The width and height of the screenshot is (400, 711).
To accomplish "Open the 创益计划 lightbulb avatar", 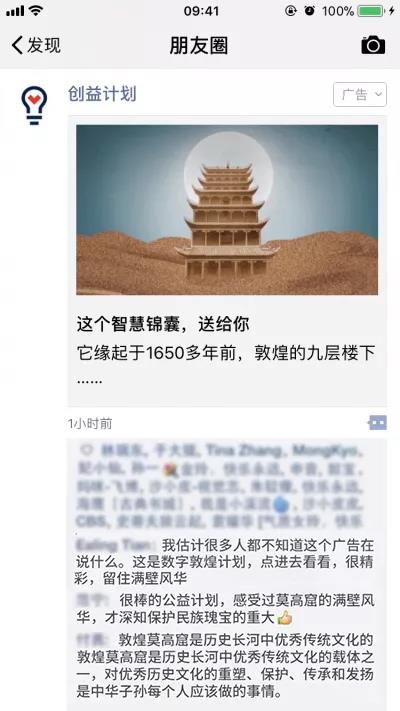I will (34, 105).
